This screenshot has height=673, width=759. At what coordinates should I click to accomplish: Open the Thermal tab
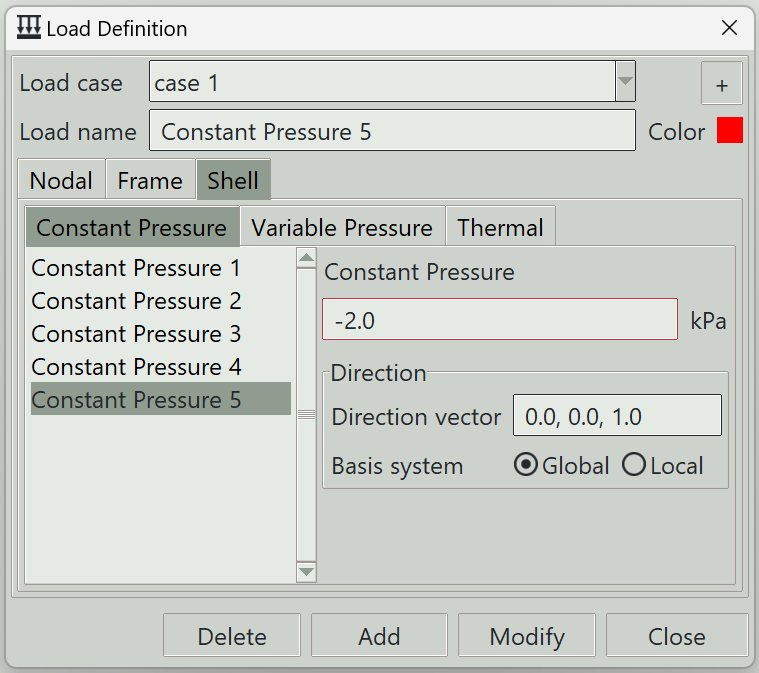pyautogui.click(x=501, y=227)
